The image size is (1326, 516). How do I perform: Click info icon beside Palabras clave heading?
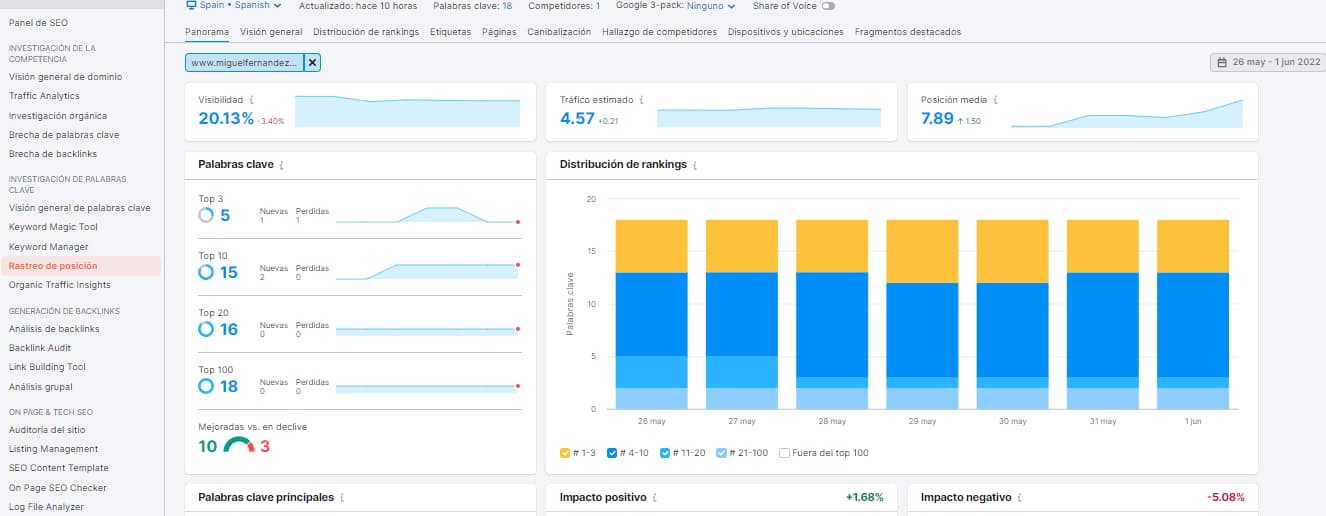point(283,165)
